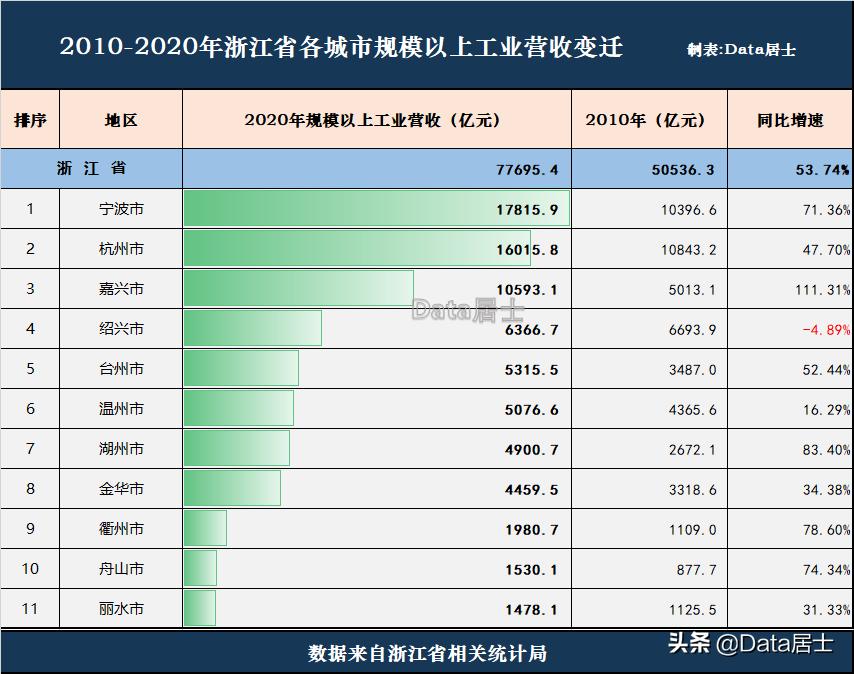This screenshot has height=674, width=854.
Task: Click the 地区 column header
Action: [121, 120]
